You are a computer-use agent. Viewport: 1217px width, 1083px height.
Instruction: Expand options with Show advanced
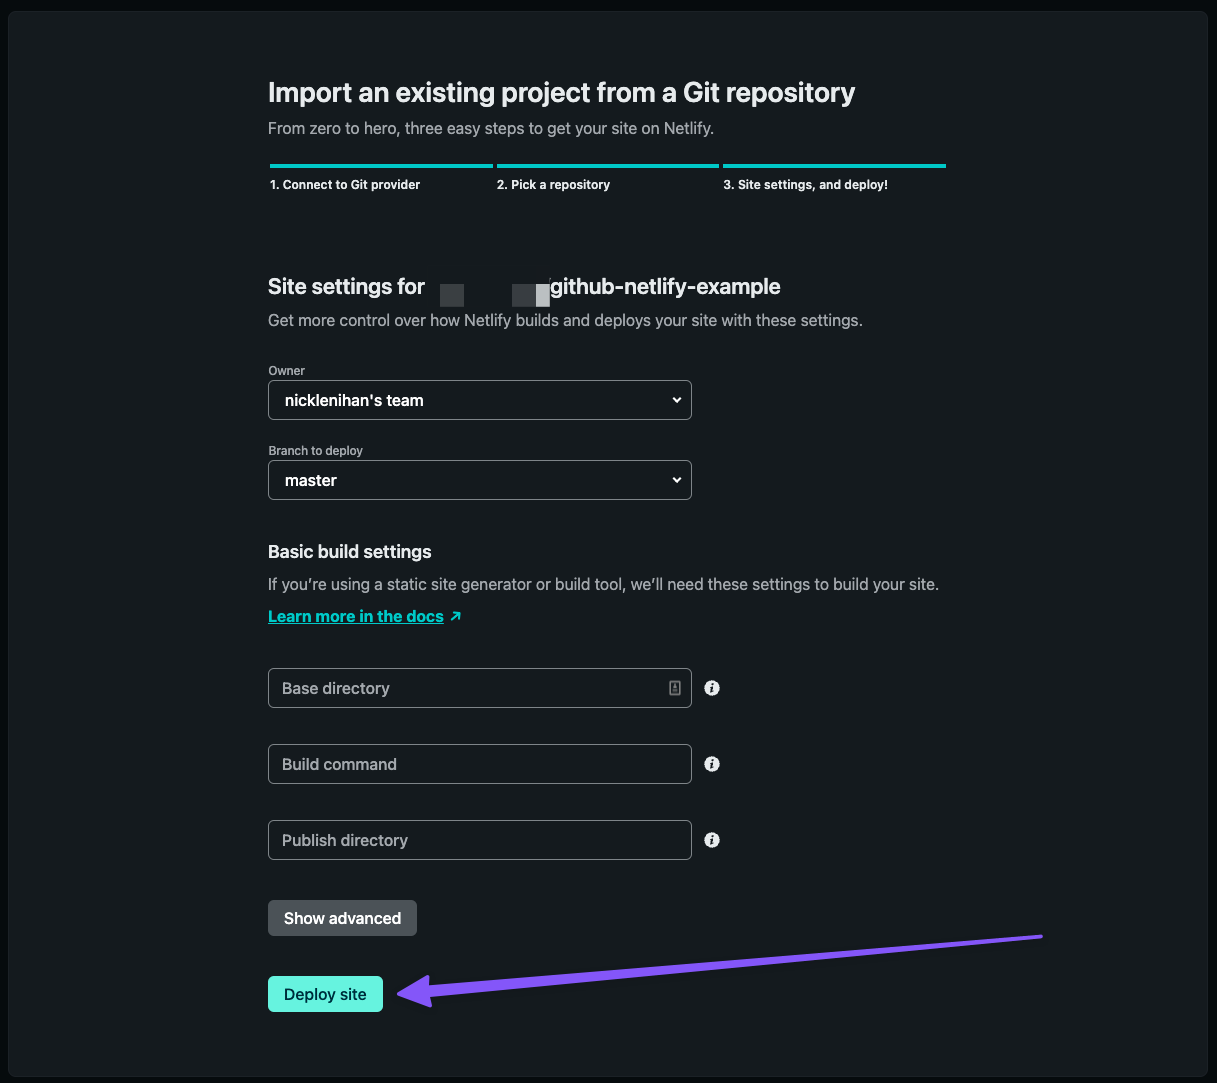[x=342, y=918]
